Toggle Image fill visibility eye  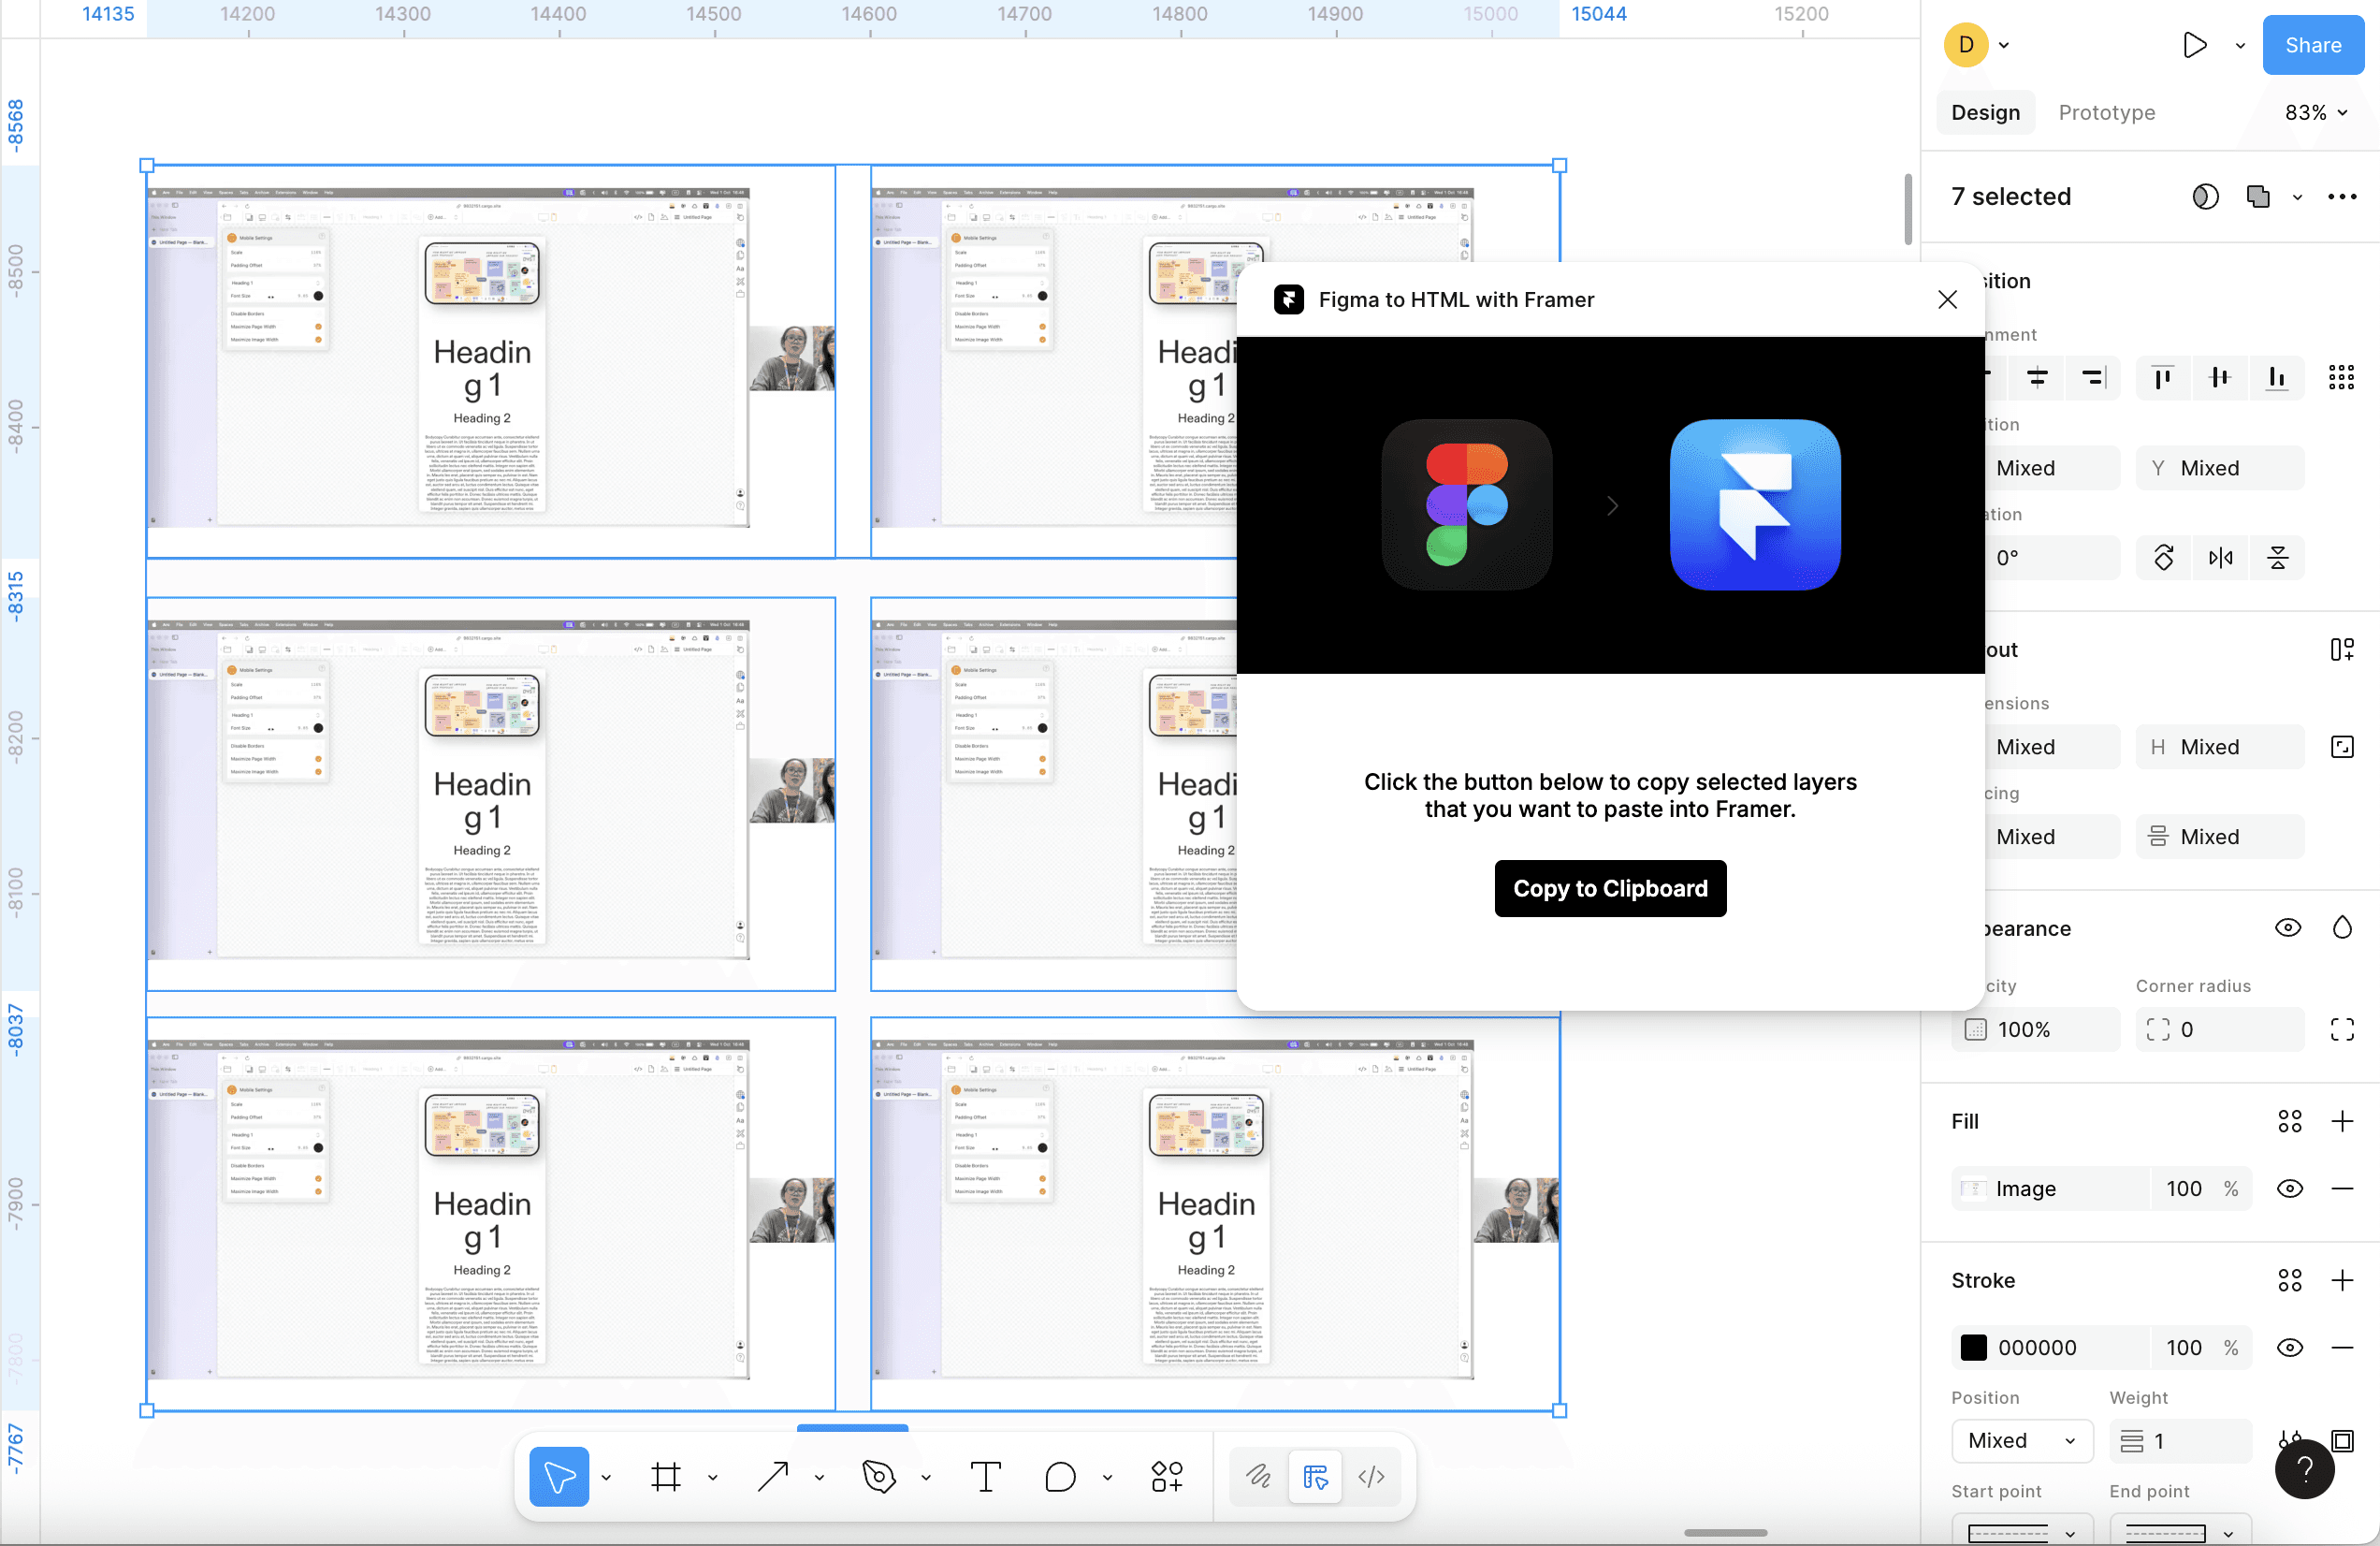pyautogui.click(x=2289, y=1188)
